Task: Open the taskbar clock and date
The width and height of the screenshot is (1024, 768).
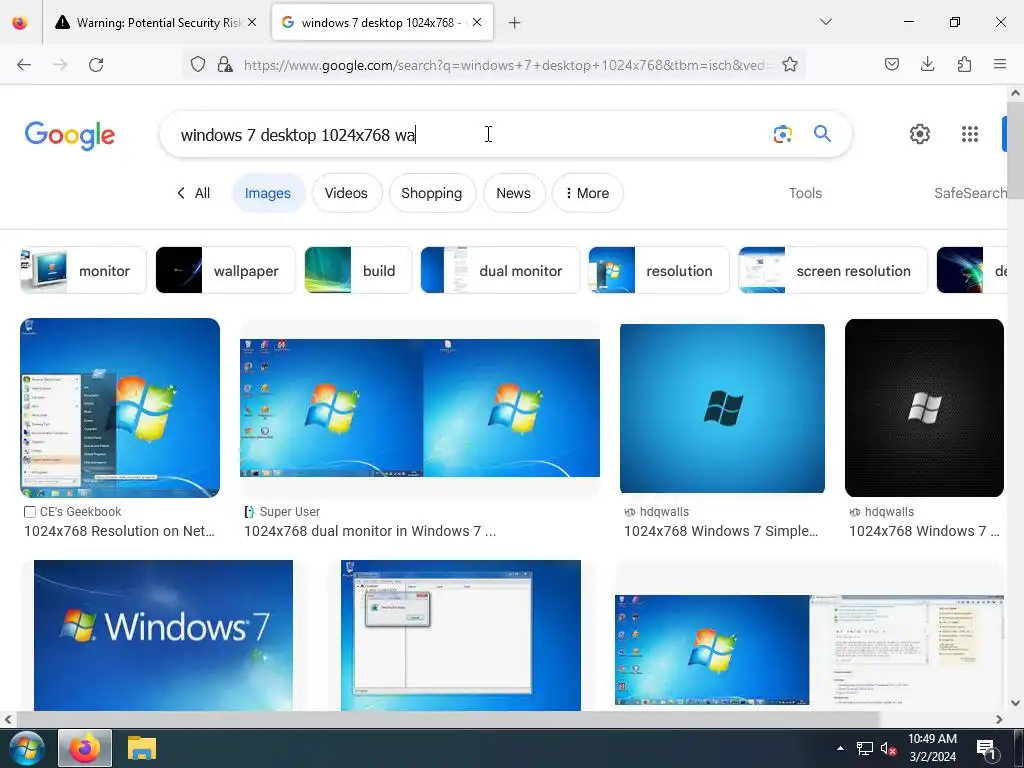Action: [x=933, y=748]
